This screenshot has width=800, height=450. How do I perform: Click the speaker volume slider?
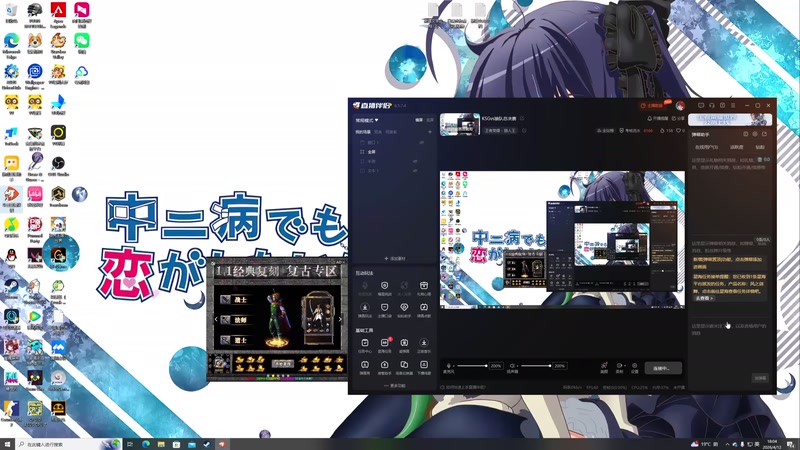535,366
